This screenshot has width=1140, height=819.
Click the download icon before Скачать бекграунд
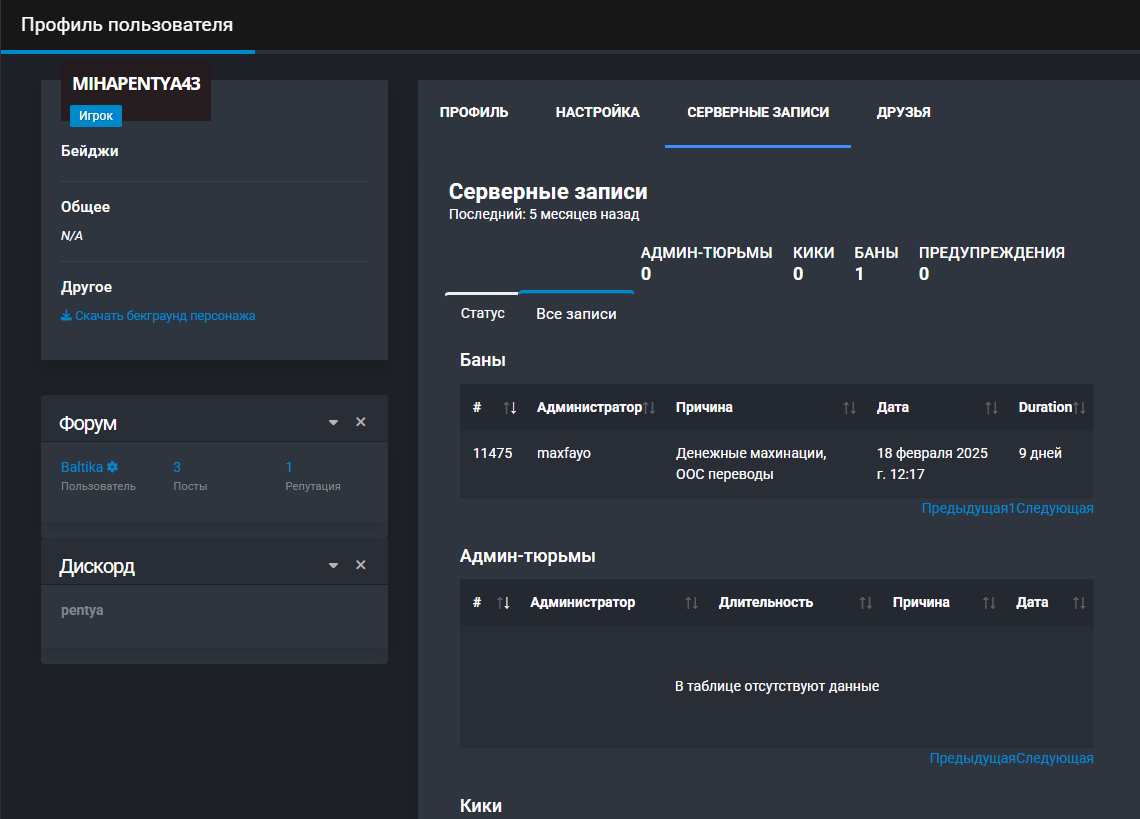click(66, 315)
